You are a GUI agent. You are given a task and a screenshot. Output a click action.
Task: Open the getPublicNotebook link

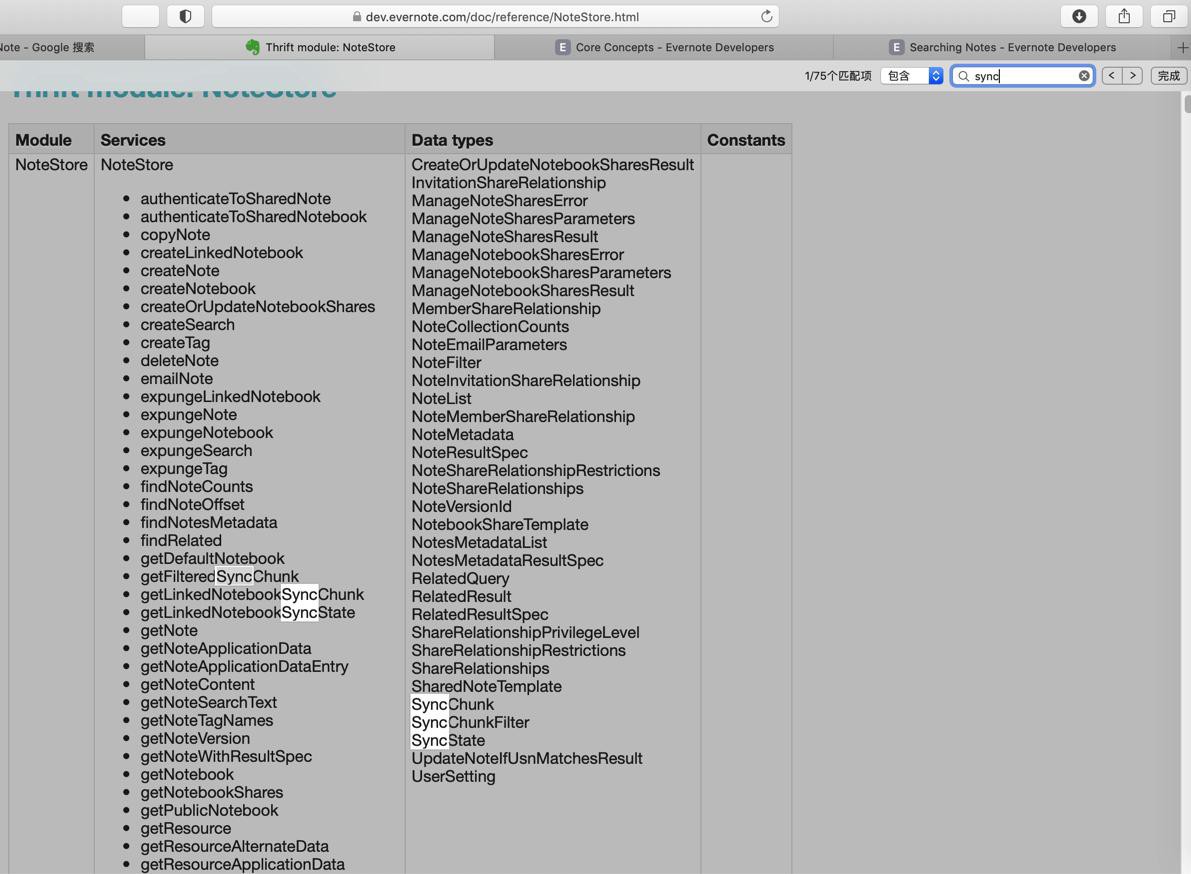tap(209, 810)
